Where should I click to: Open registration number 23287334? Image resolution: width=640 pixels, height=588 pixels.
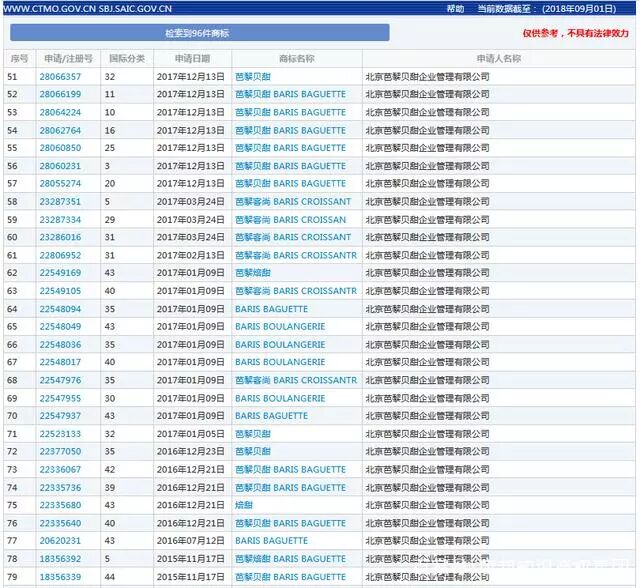(60, 220)
